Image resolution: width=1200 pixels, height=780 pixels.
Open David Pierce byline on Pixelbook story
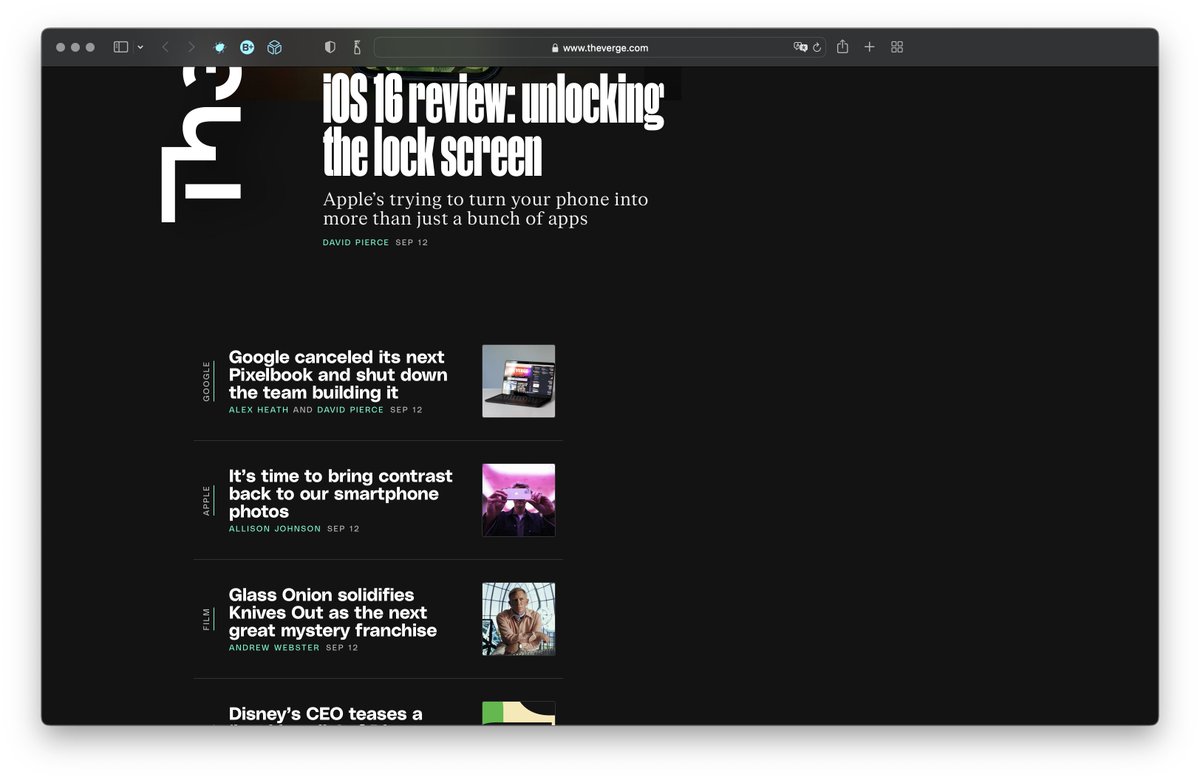350,410
